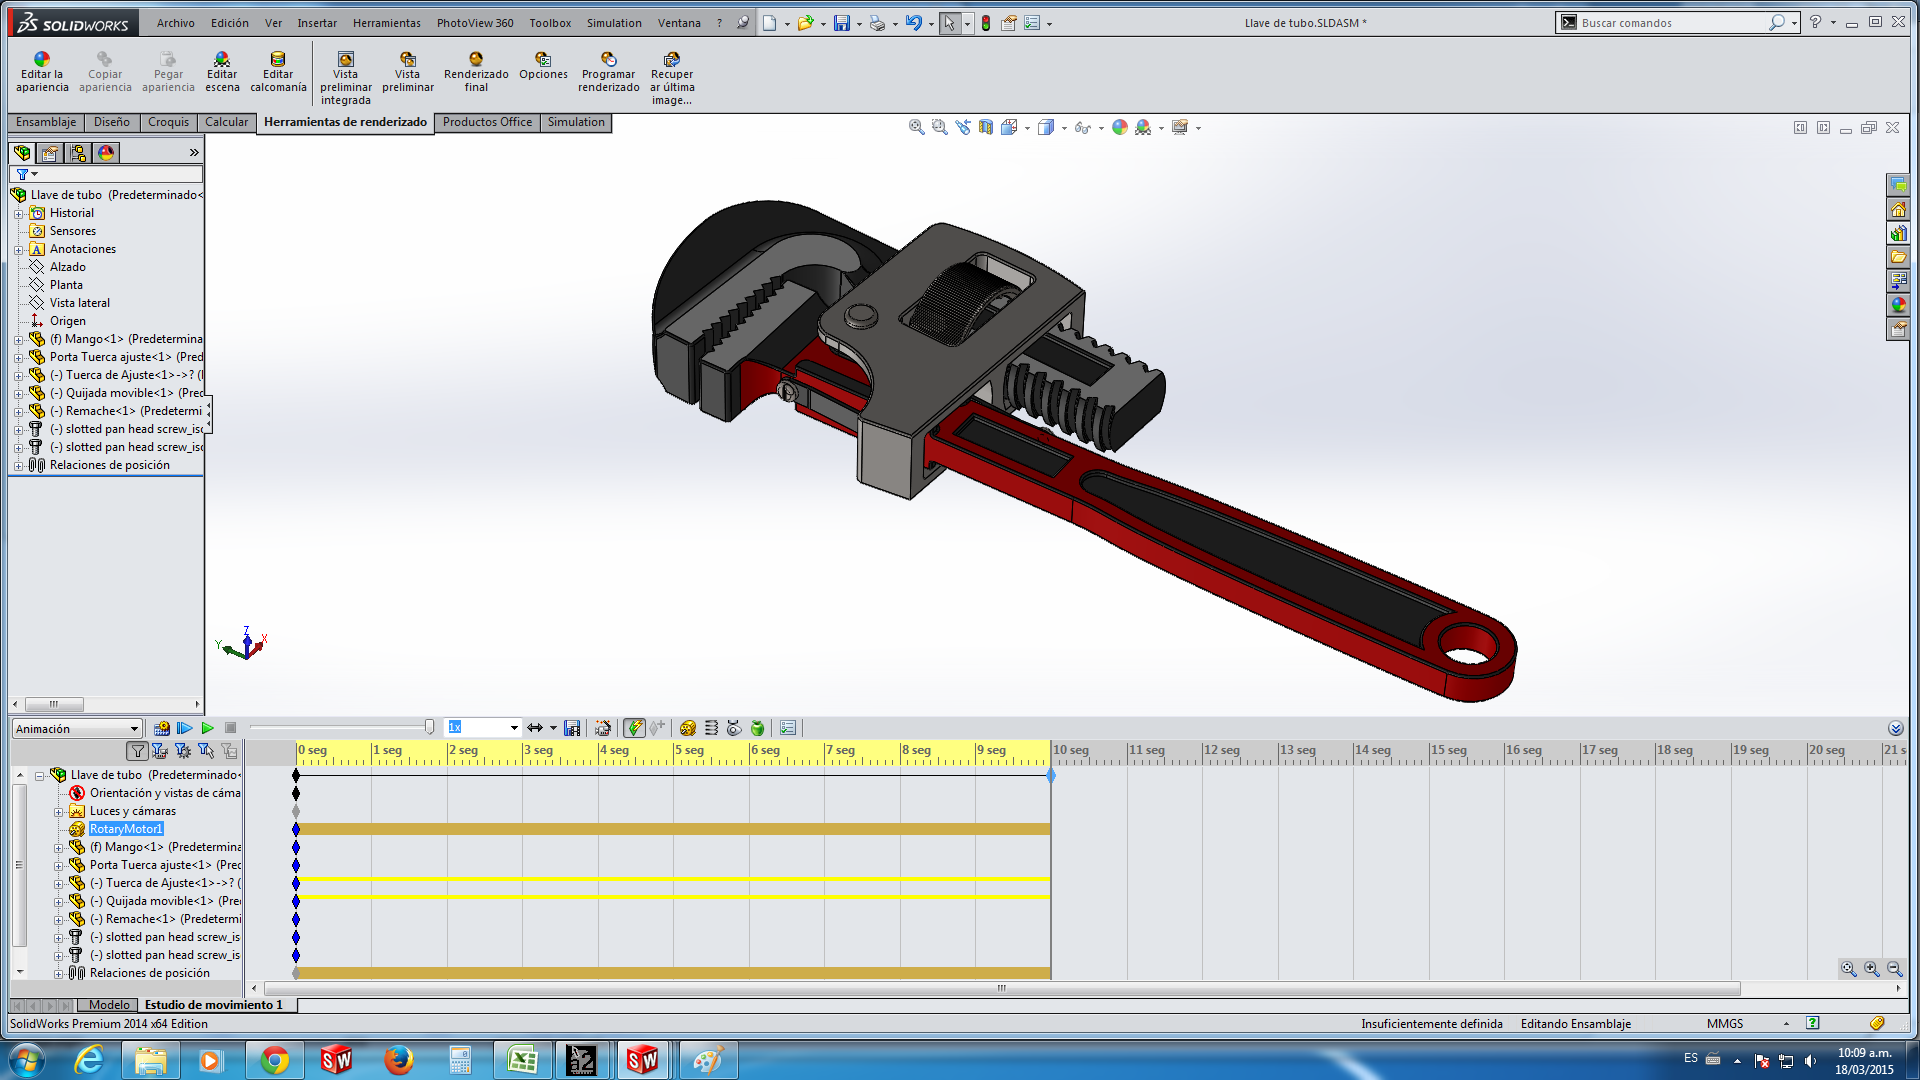Toggle the Autokey button
This screenshot has width=1920, height=1080.
(634, 728)
